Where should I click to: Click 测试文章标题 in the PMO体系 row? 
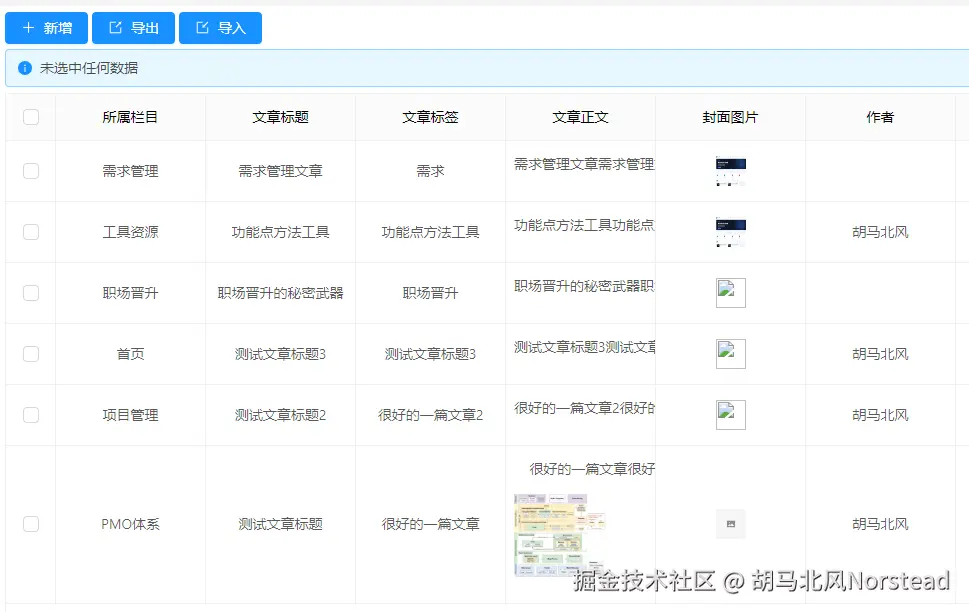tap(280, 524)
